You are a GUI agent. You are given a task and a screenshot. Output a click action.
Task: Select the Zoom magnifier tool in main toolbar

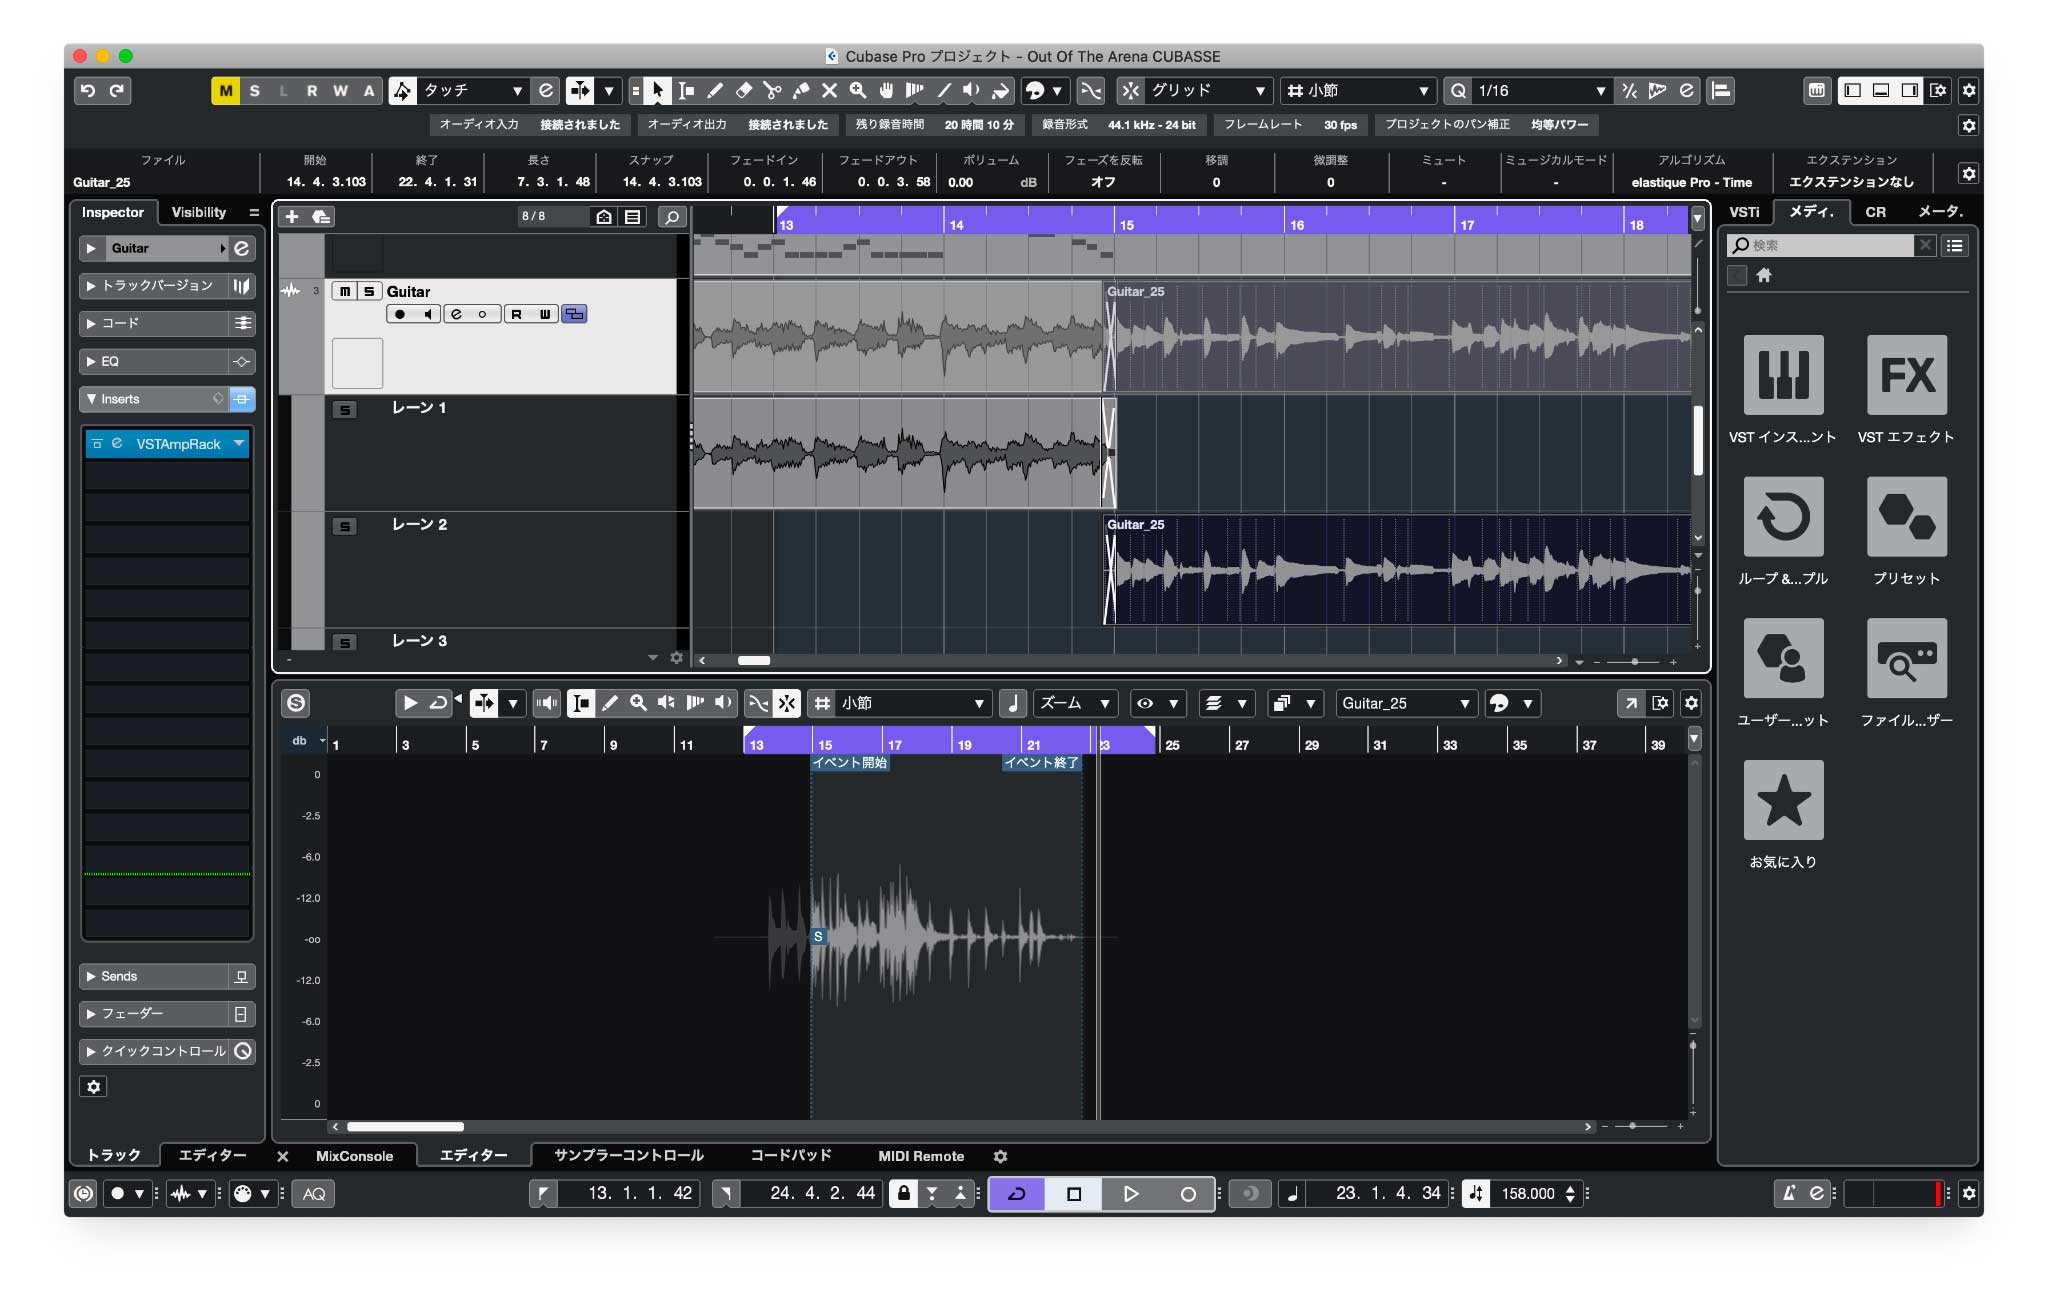coord(858,91)
